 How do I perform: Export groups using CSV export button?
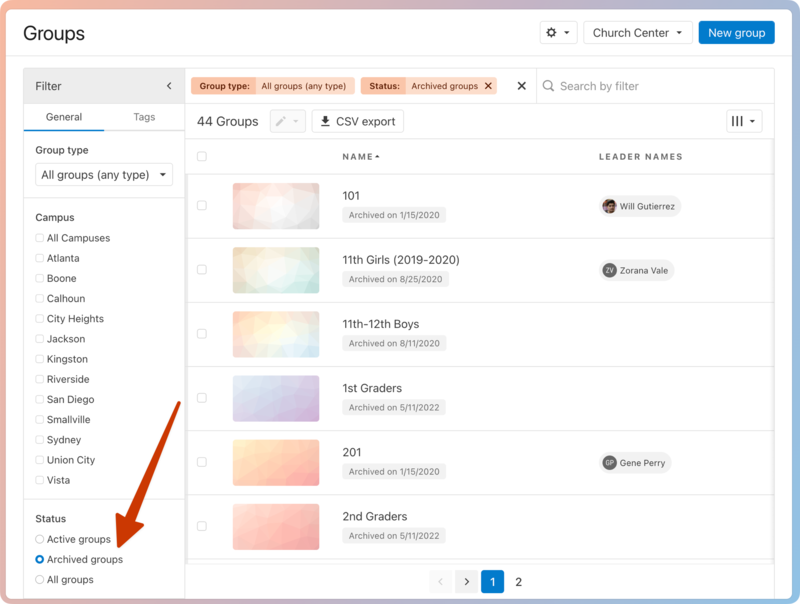click(x=357, y=121)
